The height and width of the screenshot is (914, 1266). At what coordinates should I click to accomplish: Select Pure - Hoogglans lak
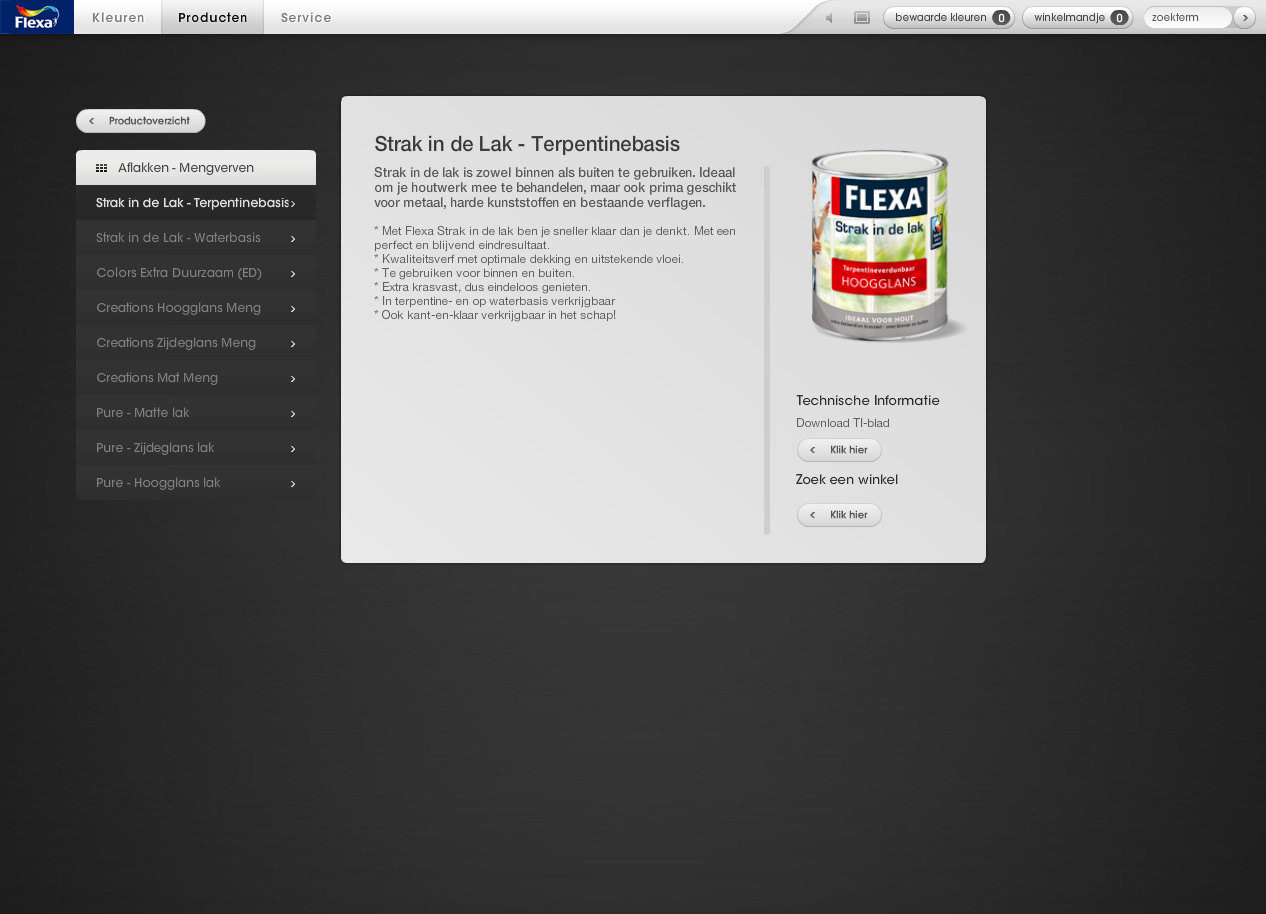196,483
